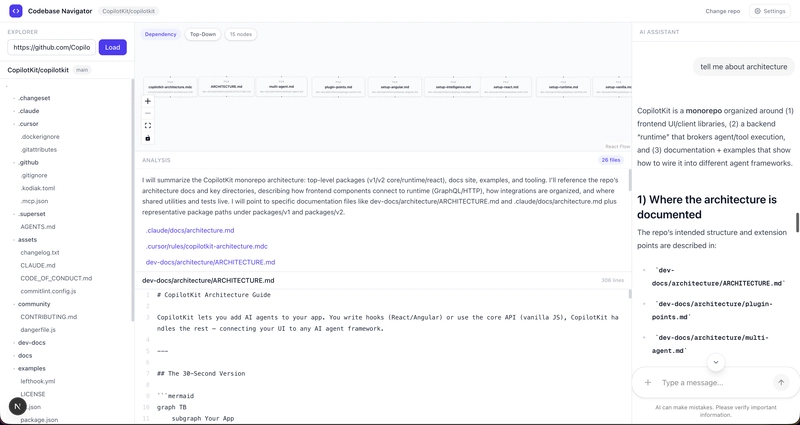
Task: Click the Change repo button
Action: [722, 11]
